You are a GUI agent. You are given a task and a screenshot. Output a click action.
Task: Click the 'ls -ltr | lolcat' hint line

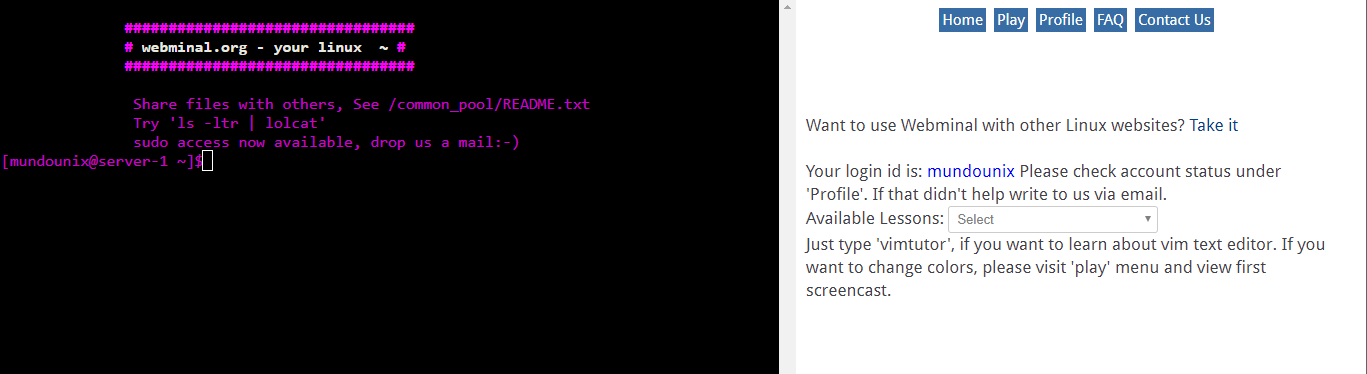230,123
